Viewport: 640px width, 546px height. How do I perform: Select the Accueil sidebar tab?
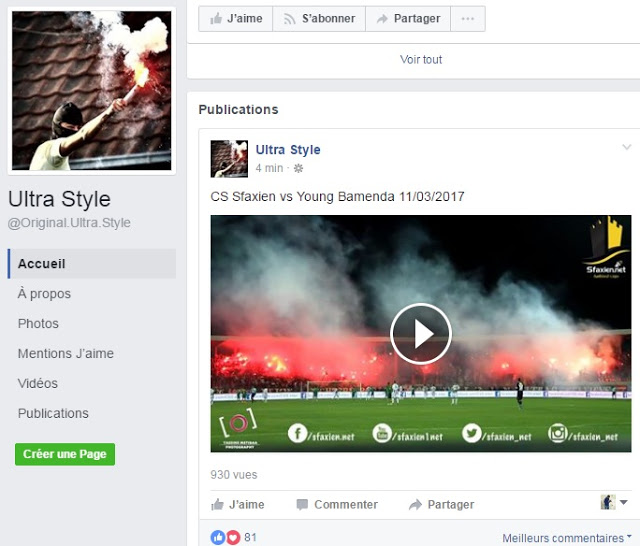pos(92,264)
